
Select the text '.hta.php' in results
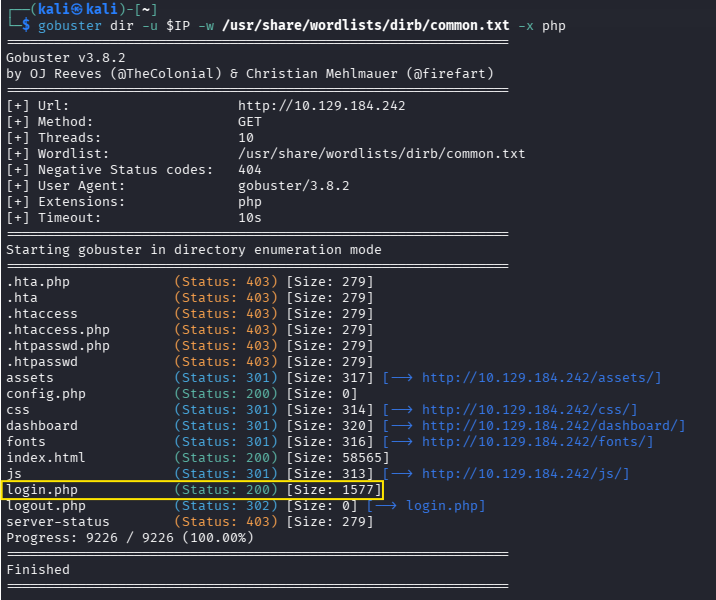38,282
